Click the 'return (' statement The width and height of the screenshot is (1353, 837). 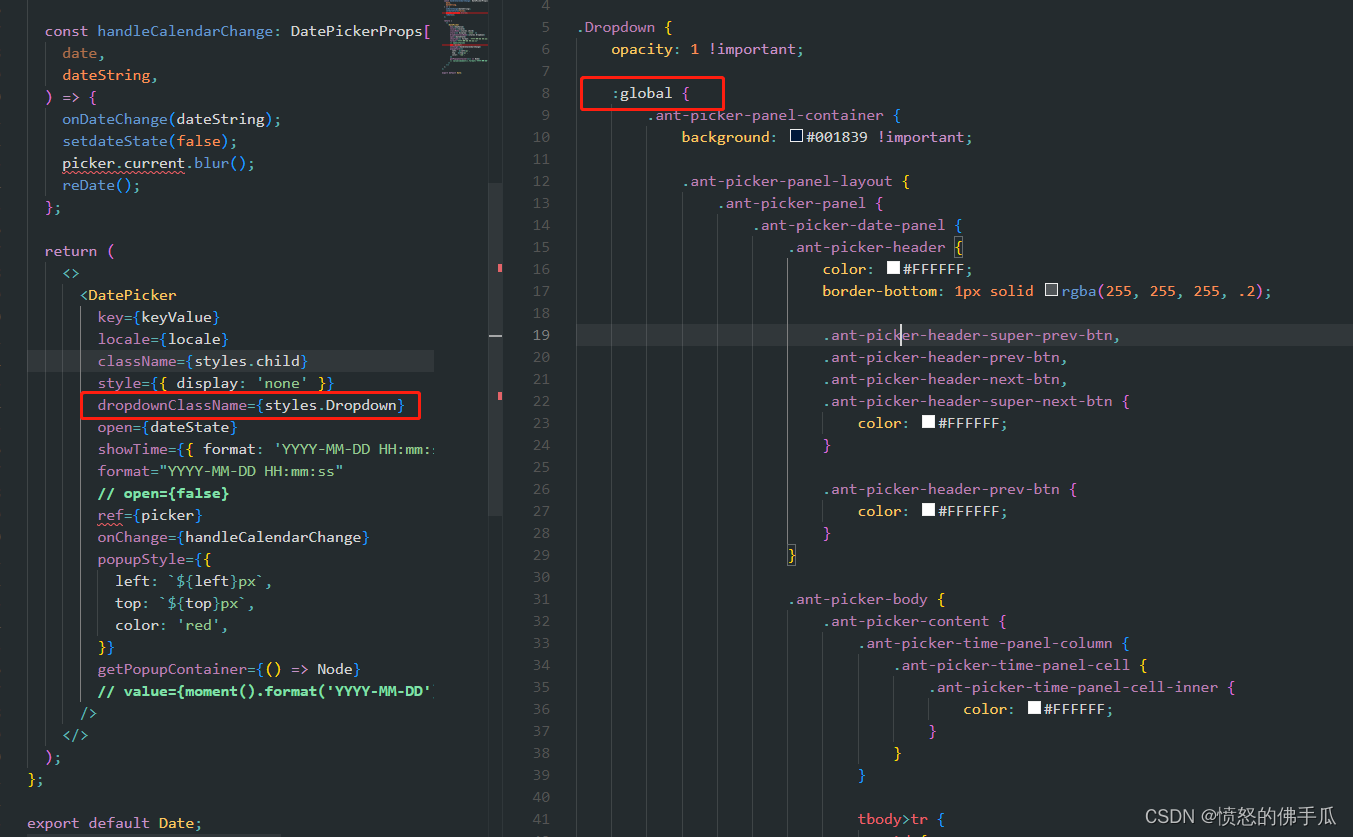80,251
